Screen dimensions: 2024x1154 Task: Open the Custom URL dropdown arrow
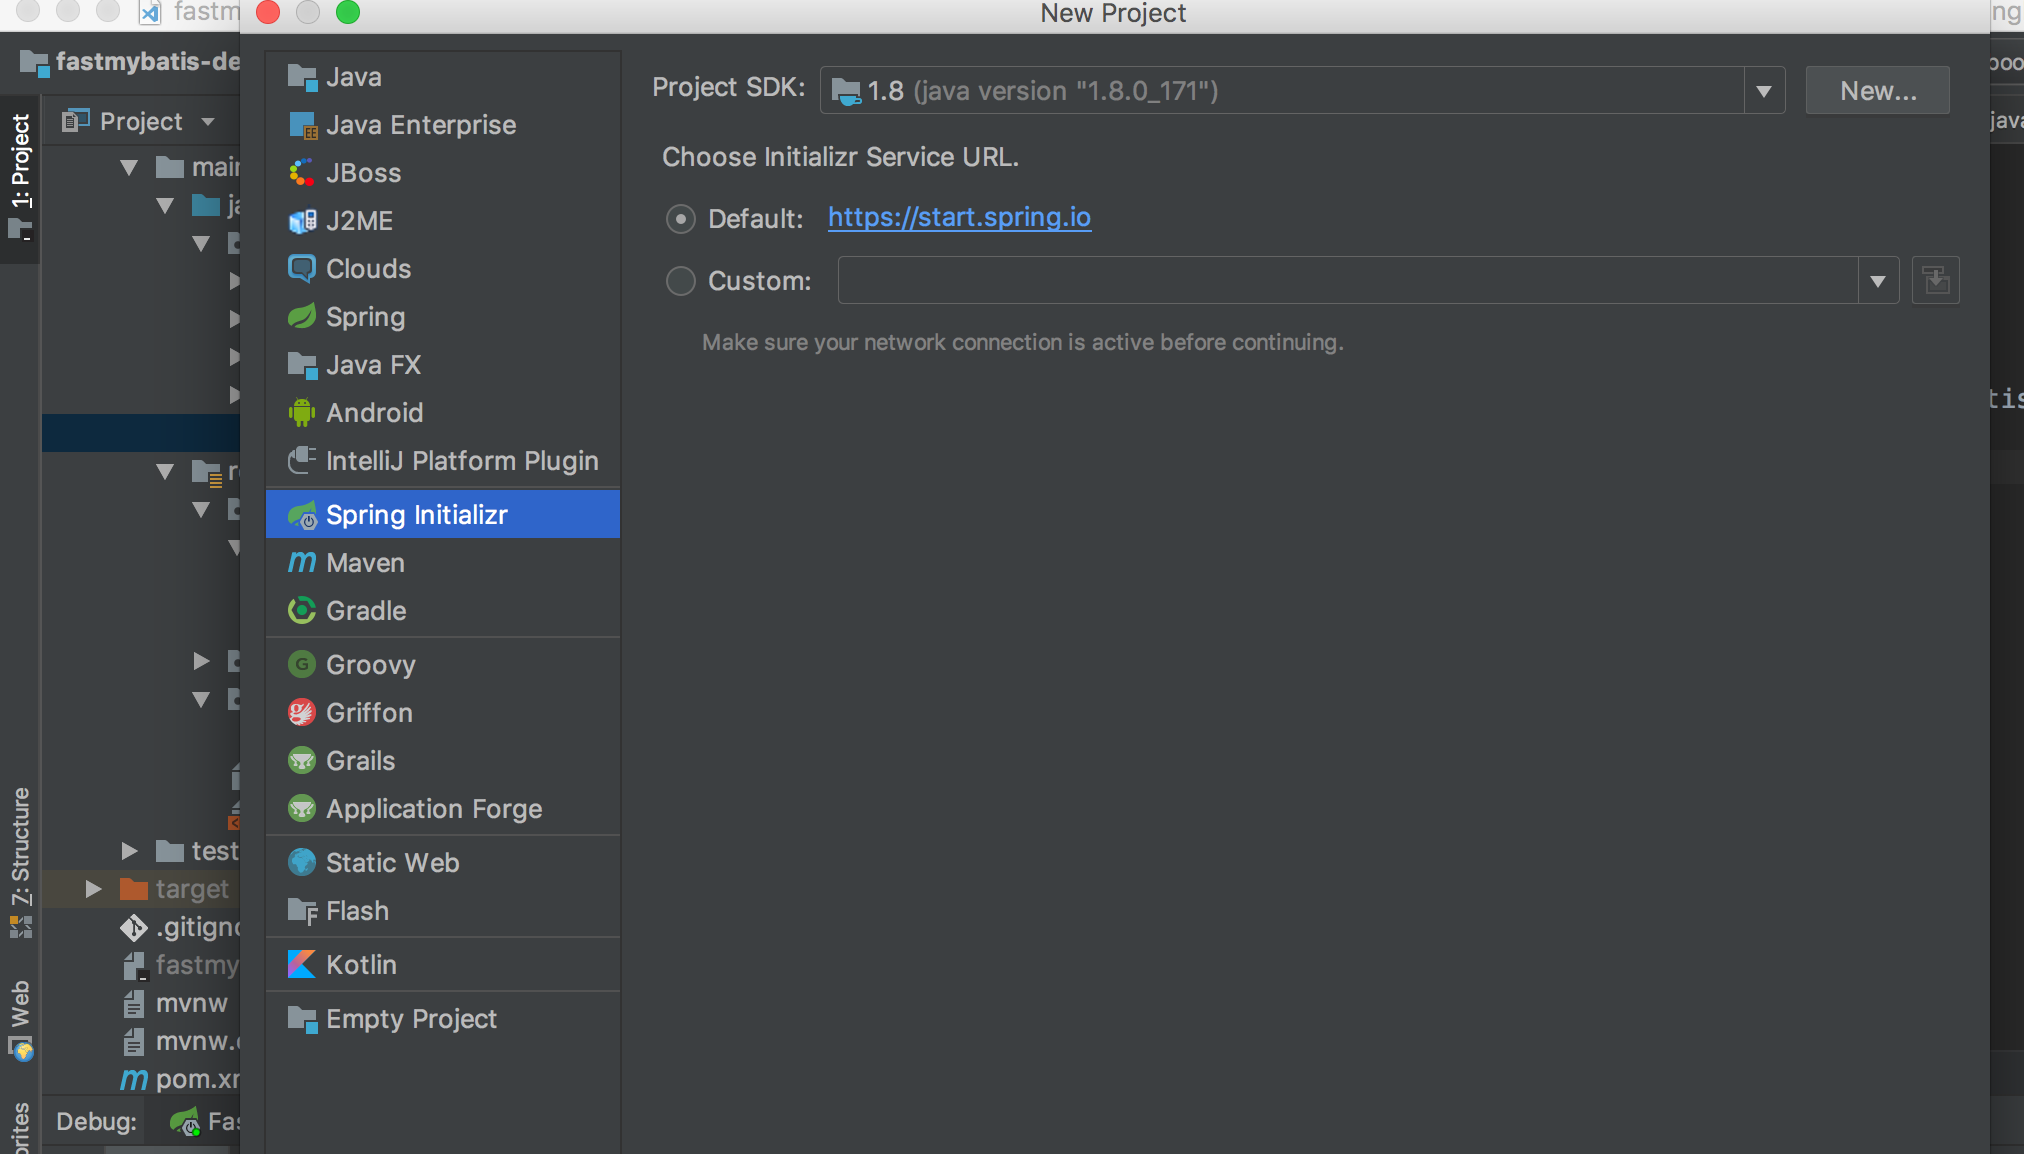point(1878,281)
